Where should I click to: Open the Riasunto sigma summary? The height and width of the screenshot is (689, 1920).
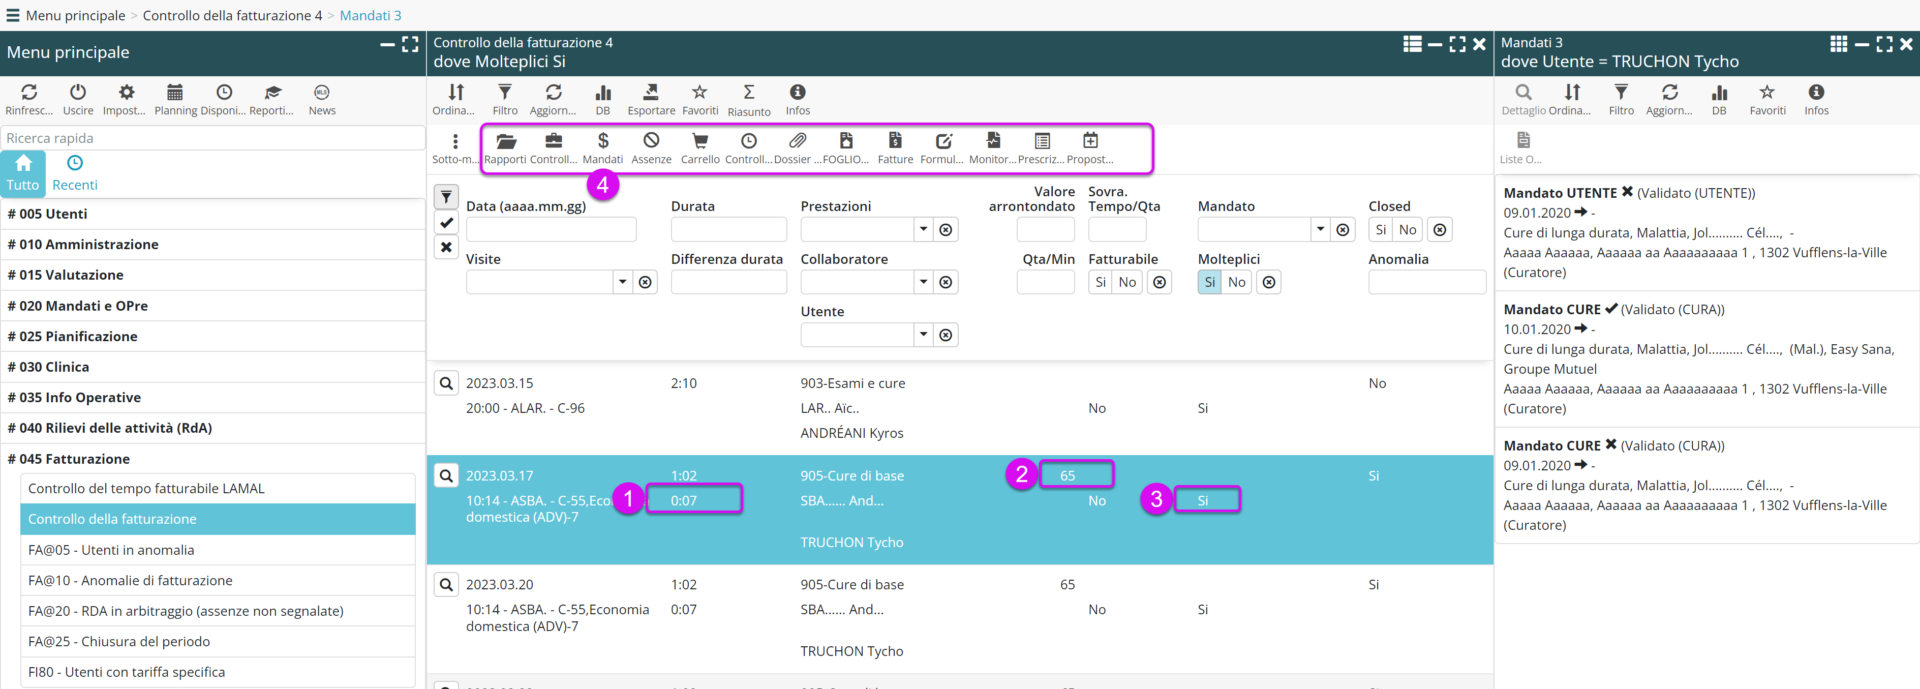click(748, 93)
